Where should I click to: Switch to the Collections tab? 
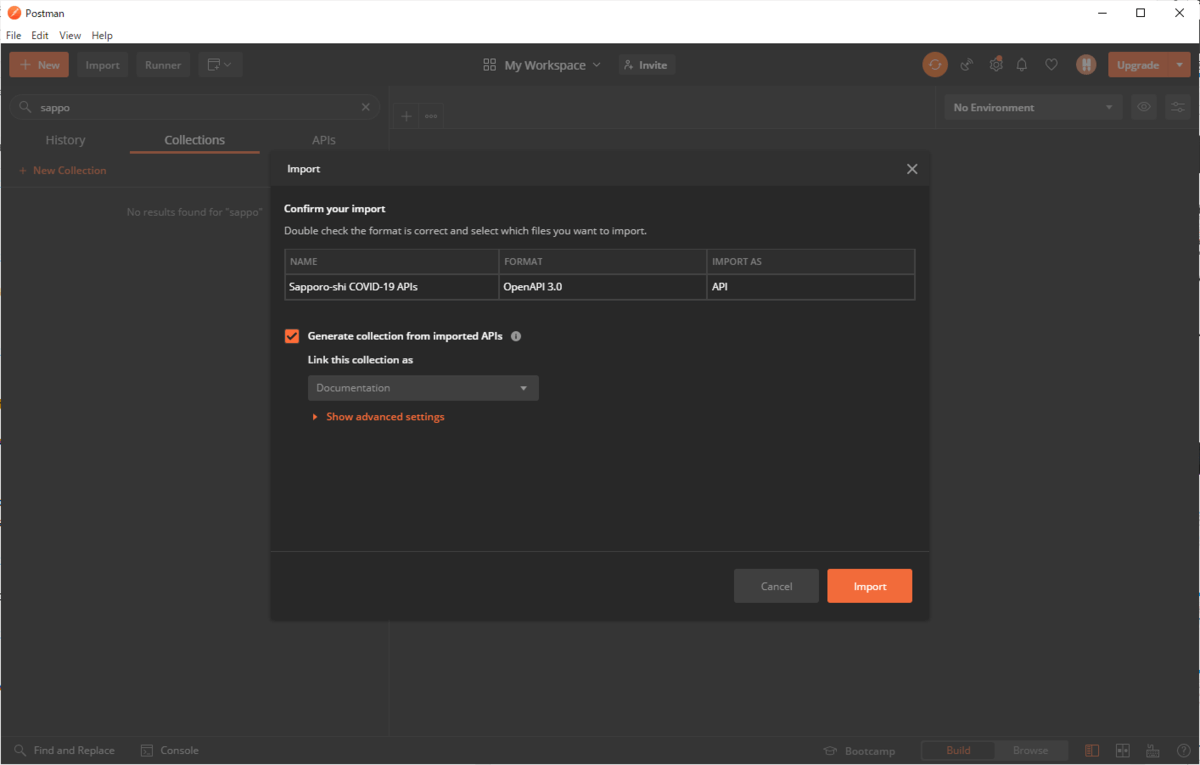coord(195,140)
